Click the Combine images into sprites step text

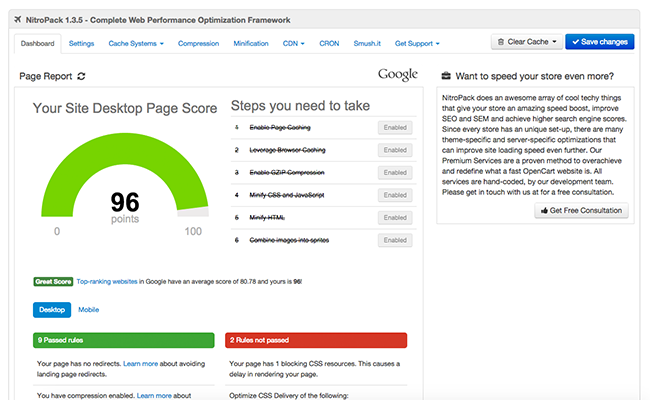(x=289, y=240)
